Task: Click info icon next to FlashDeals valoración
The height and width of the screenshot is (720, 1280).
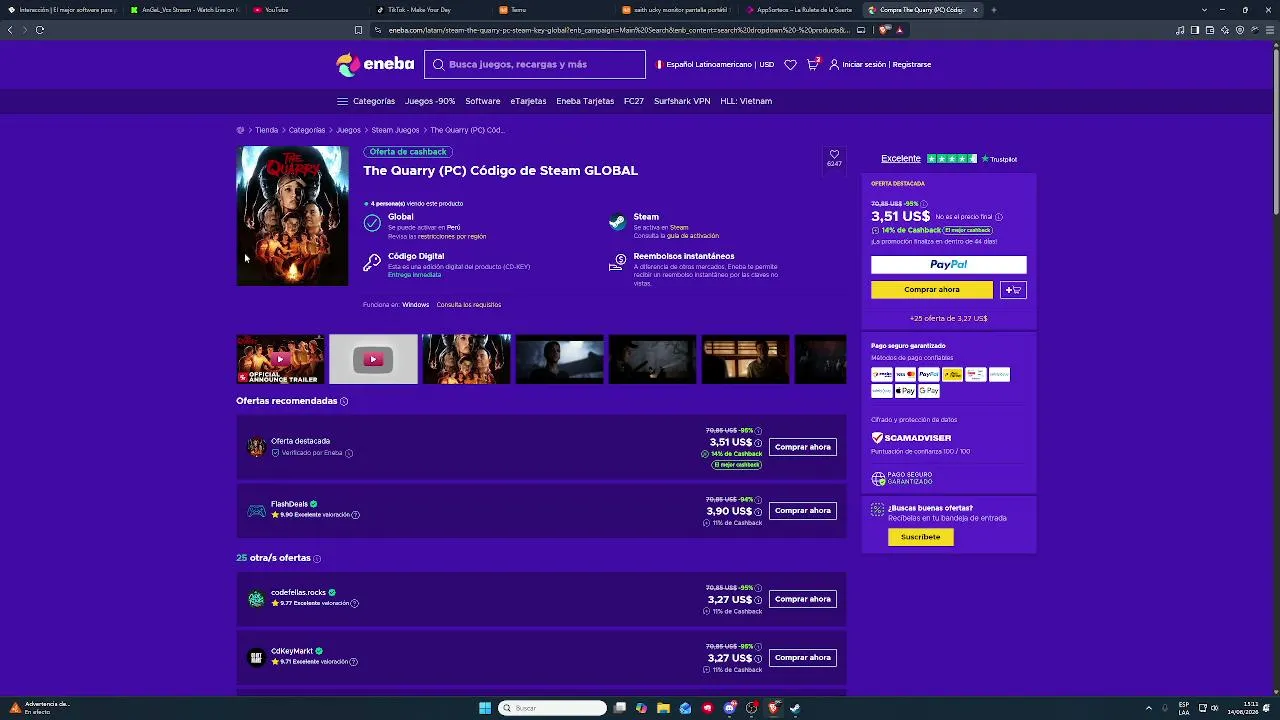Action: click(x=355, y=515)
